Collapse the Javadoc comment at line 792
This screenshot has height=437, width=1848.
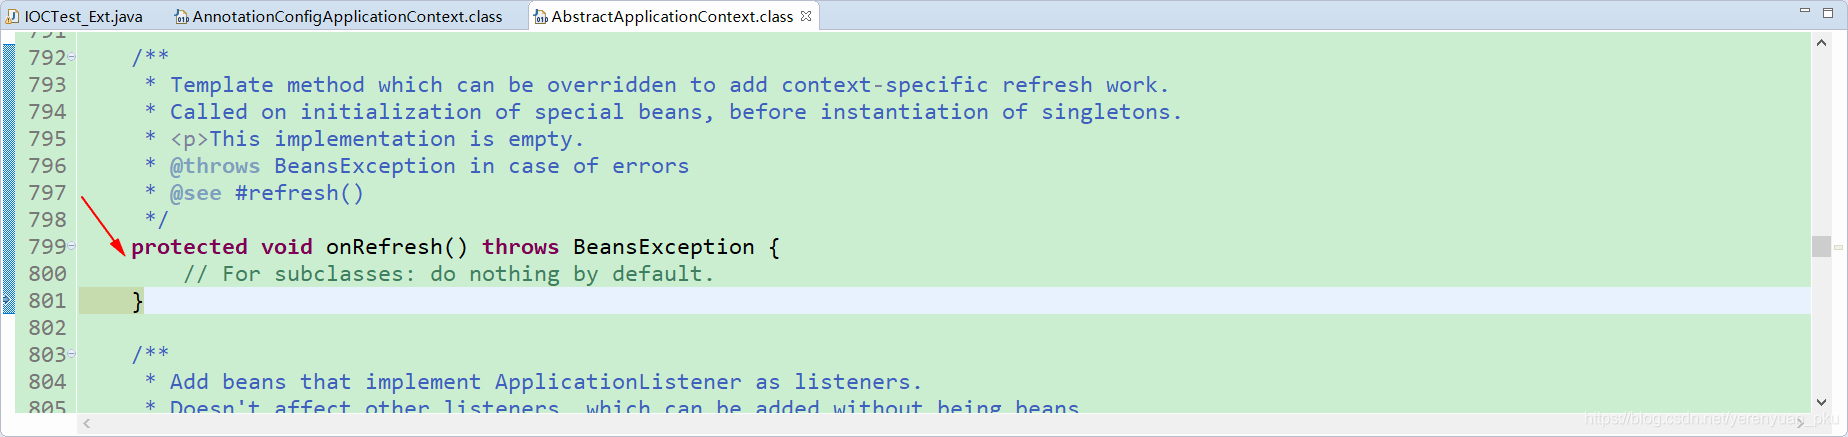pyautogui.click(x=72, y=58)
